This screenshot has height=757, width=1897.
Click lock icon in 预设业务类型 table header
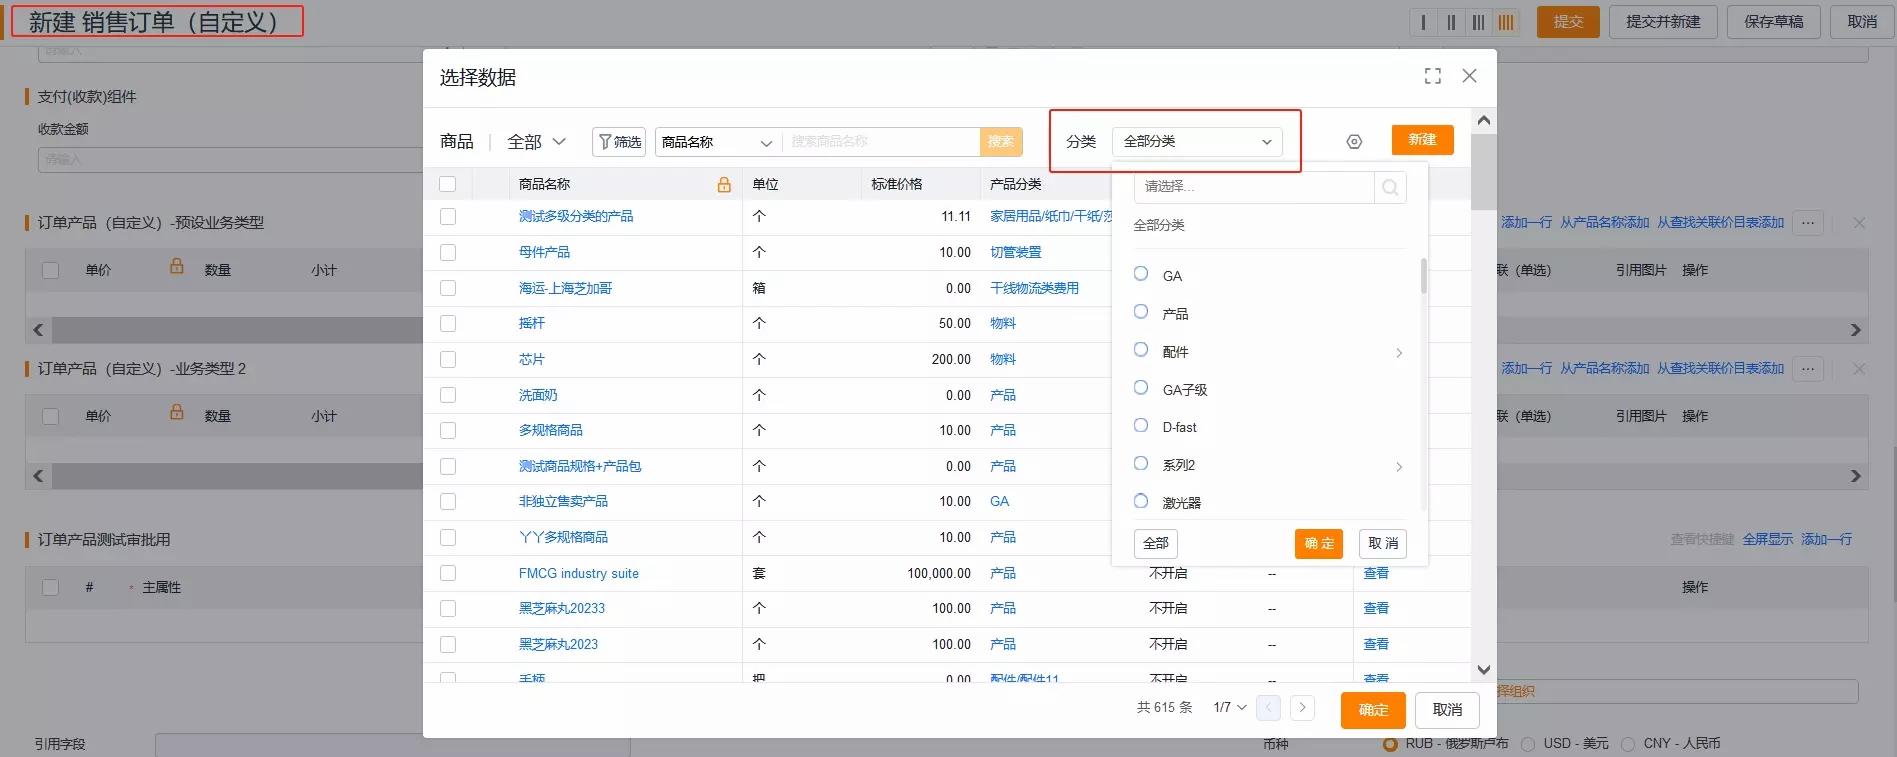[x=177, y=266]
